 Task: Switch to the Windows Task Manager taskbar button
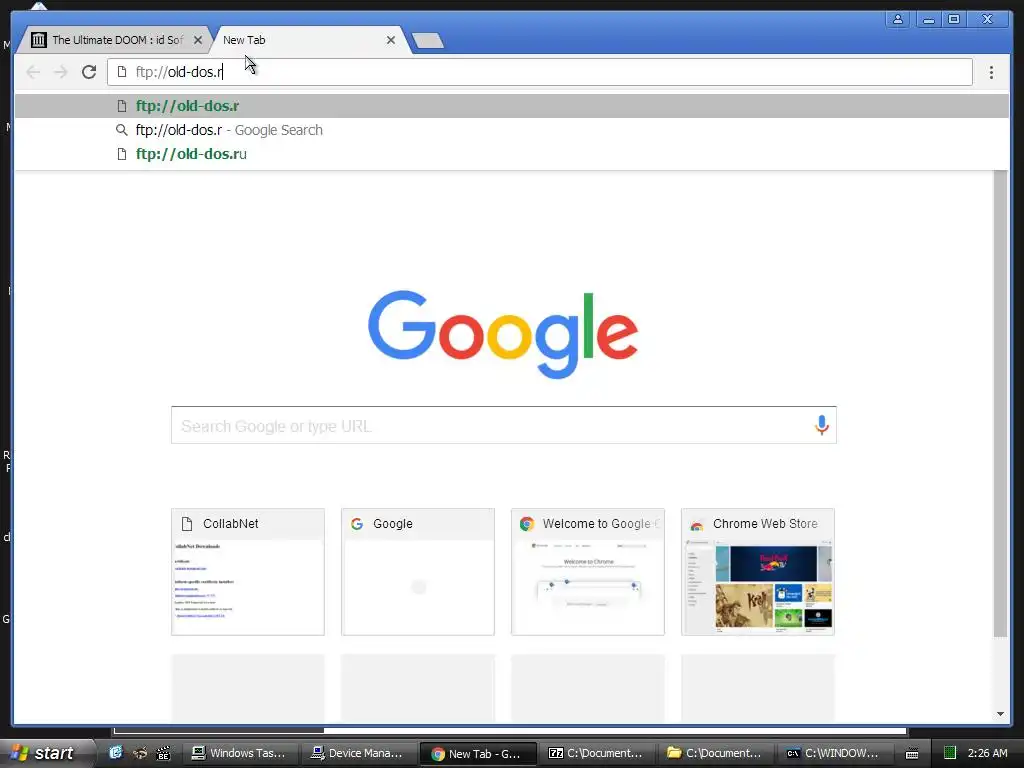[238, 753]
